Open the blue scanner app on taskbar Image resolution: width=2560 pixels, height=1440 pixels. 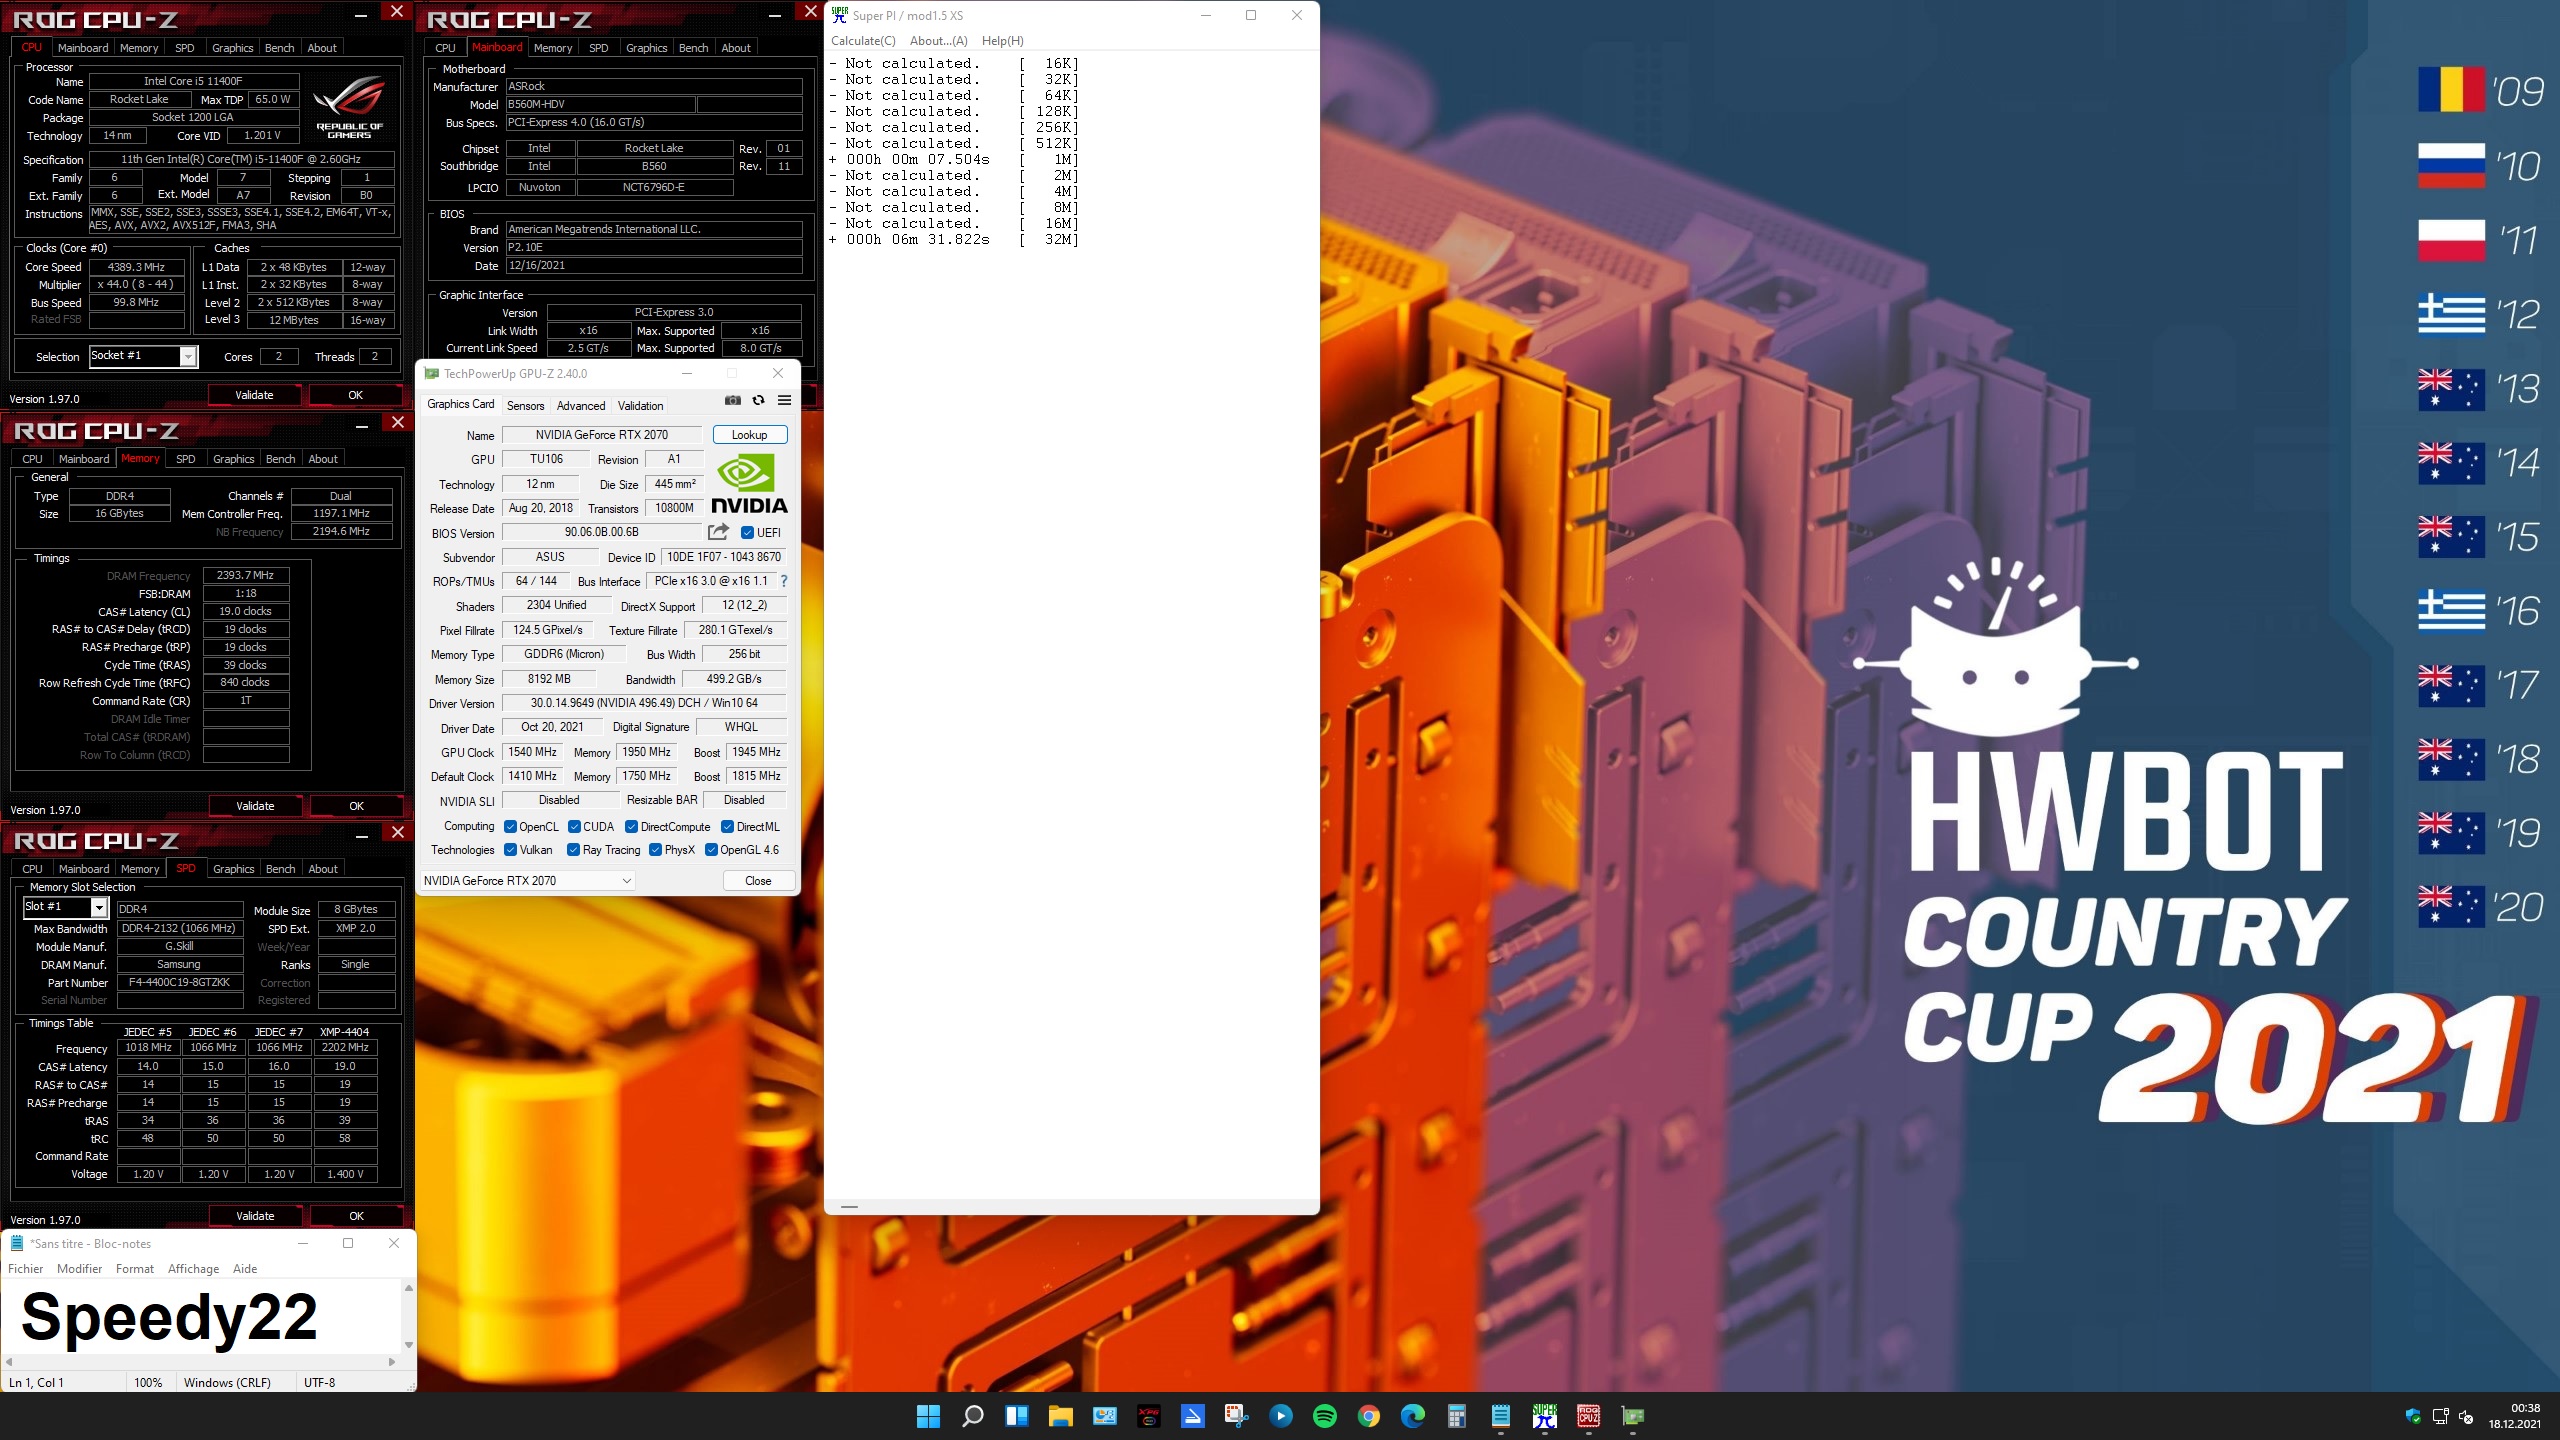click(1193, 1416)
